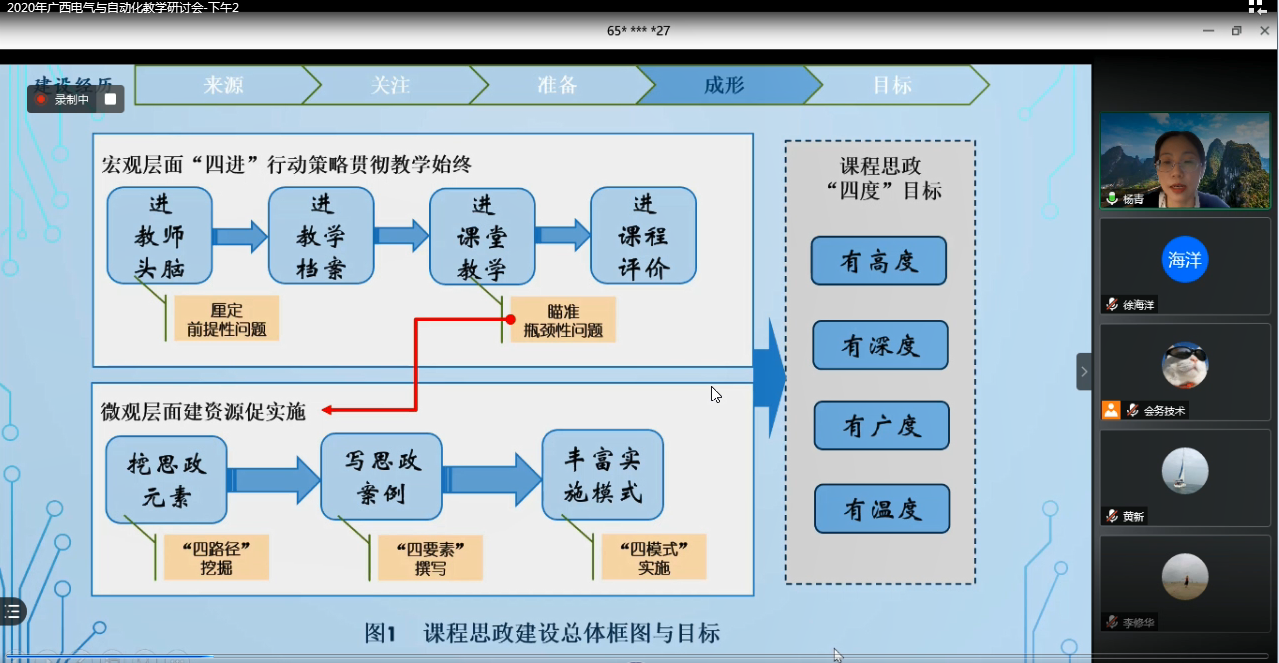Click the muted mic icon for 徐海洋
The image size is (1279, 663).
click(1111, 305)
